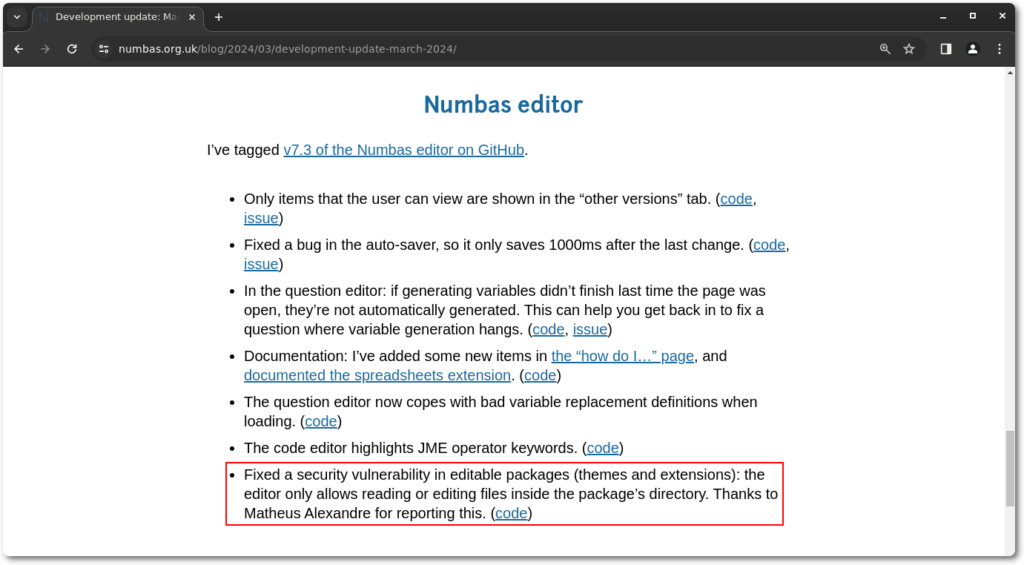The image size is (1024, 565).
Task: Open a new tab with plus button
Action: [219, 17]
